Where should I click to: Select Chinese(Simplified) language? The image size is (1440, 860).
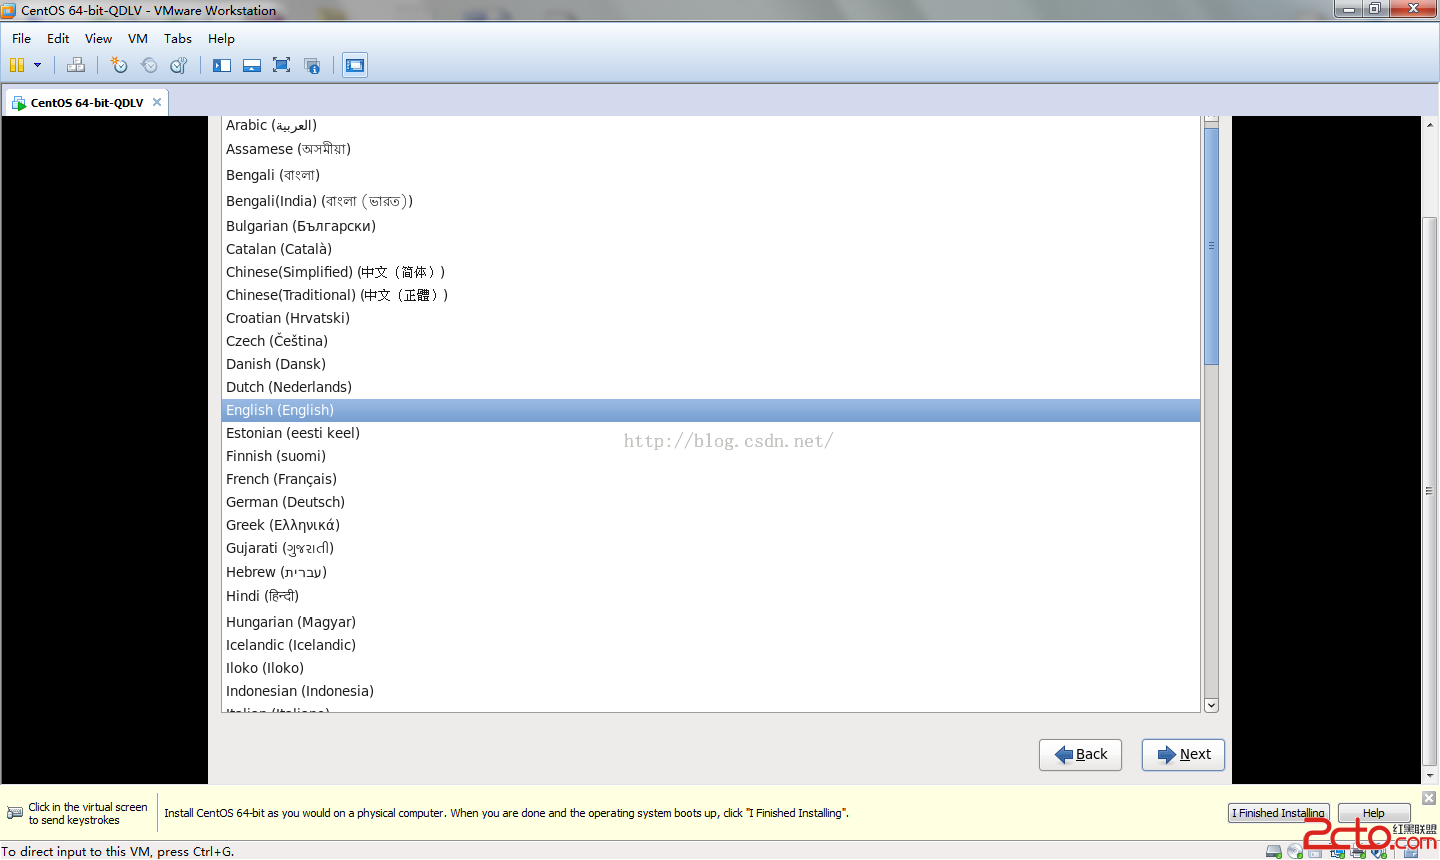point(710,272)
